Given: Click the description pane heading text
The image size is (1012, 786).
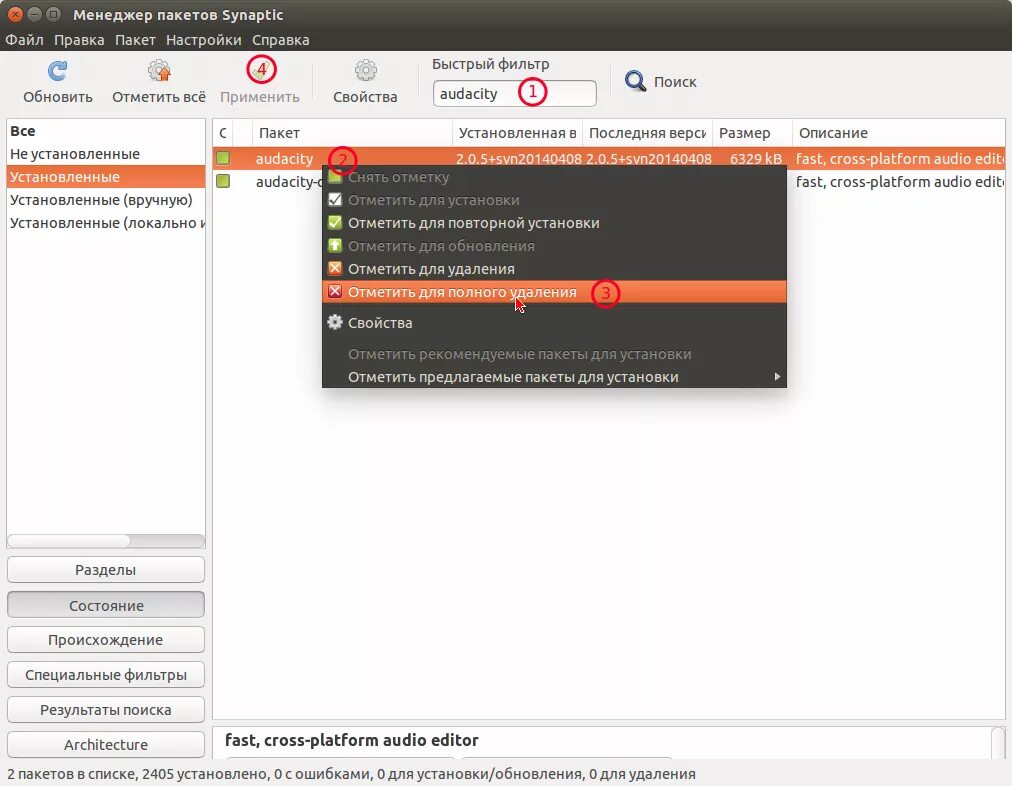Looking at the screenshot, I should (x=352, y=740).
